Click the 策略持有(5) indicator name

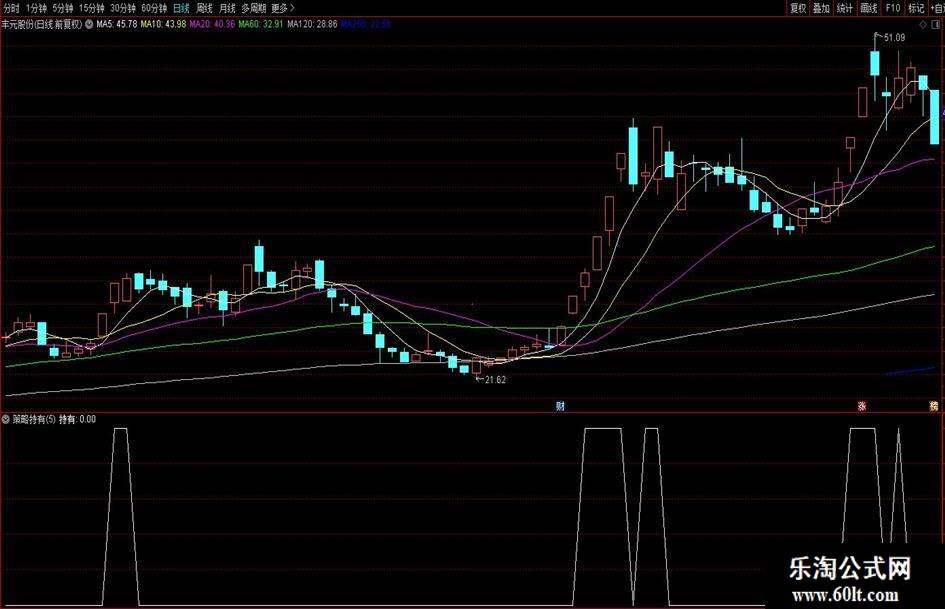click(x=34, y=419)
